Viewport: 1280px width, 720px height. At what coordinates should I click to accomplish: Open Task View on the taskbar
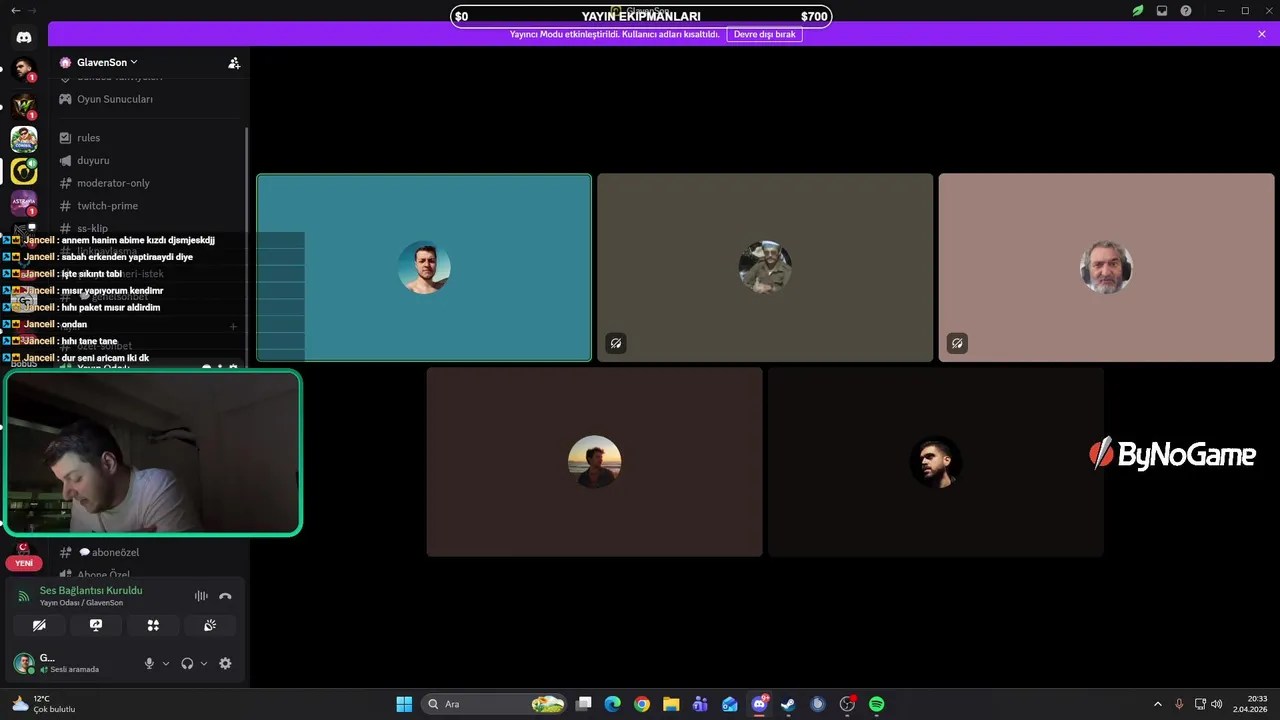tap(584, 704)
